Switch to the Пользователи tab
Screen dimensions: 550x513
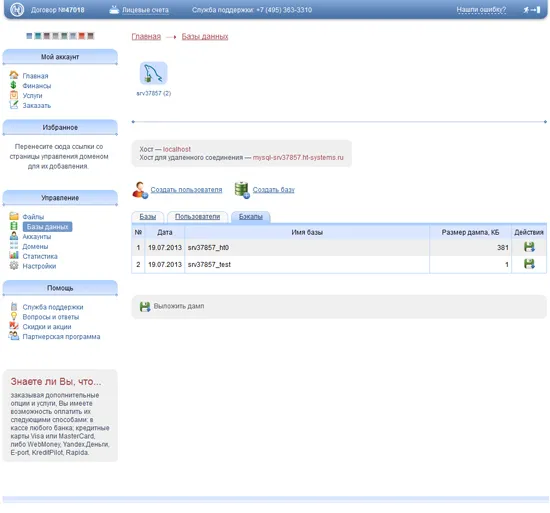pyautogui.click(x=197, y=217)
